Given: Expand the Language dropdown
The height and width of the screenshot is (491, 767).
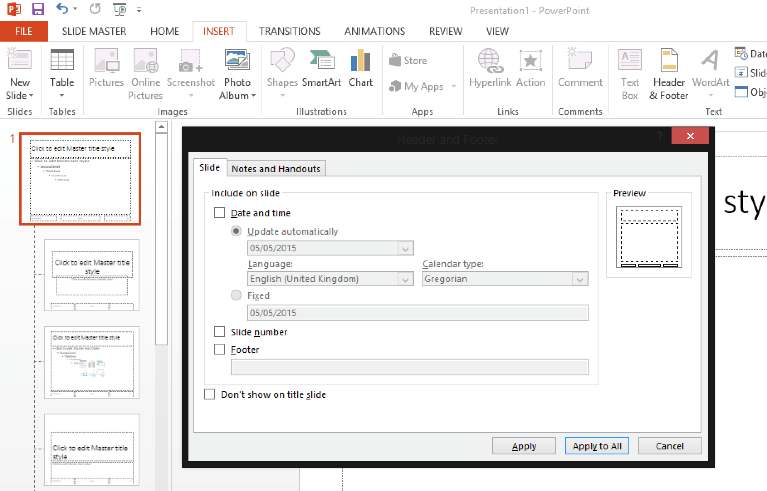Looking at the screenshot, I should pos(405,279).
